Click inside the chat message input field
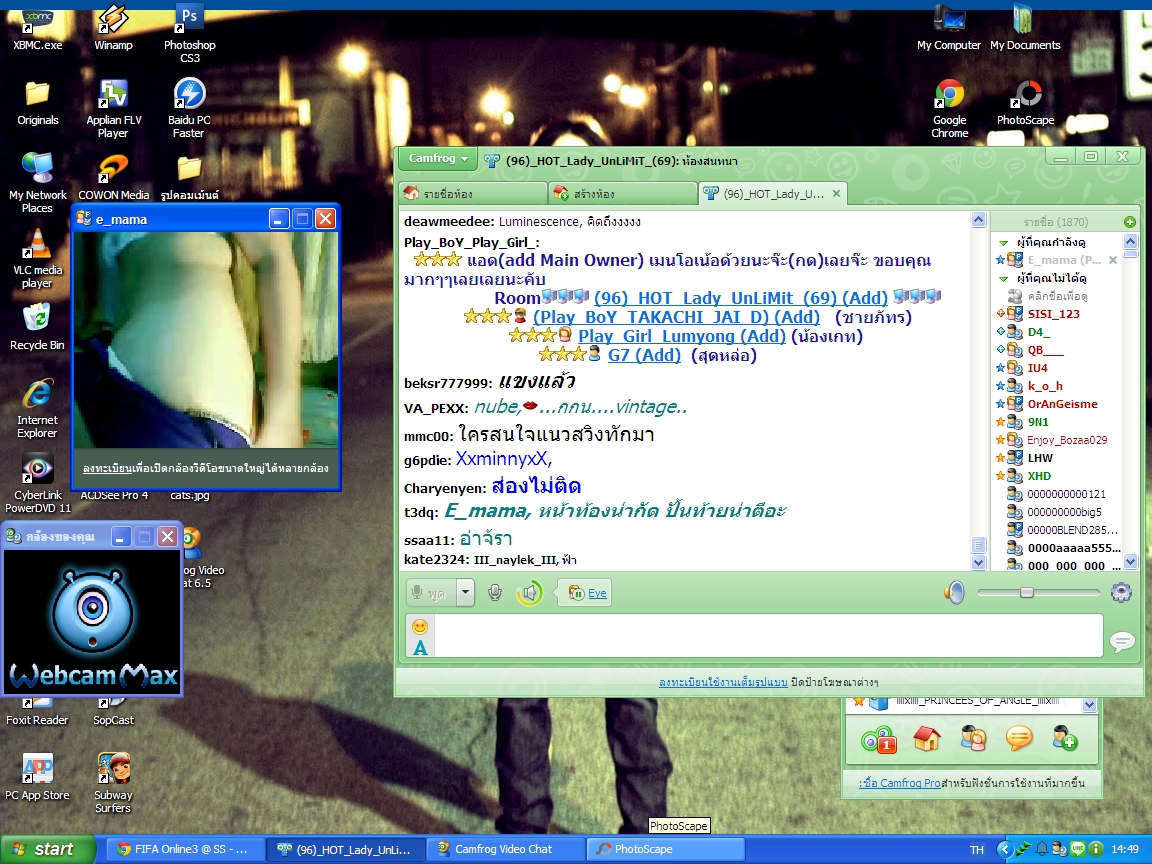The image size is (1152, 864). 768,636
